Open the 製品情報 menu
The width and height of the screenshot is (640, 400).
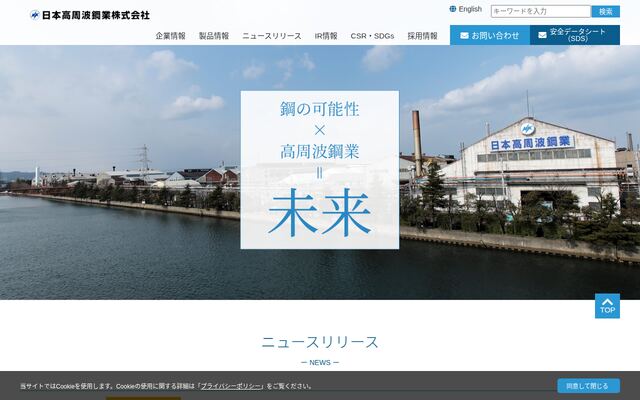tap(214, 36)
